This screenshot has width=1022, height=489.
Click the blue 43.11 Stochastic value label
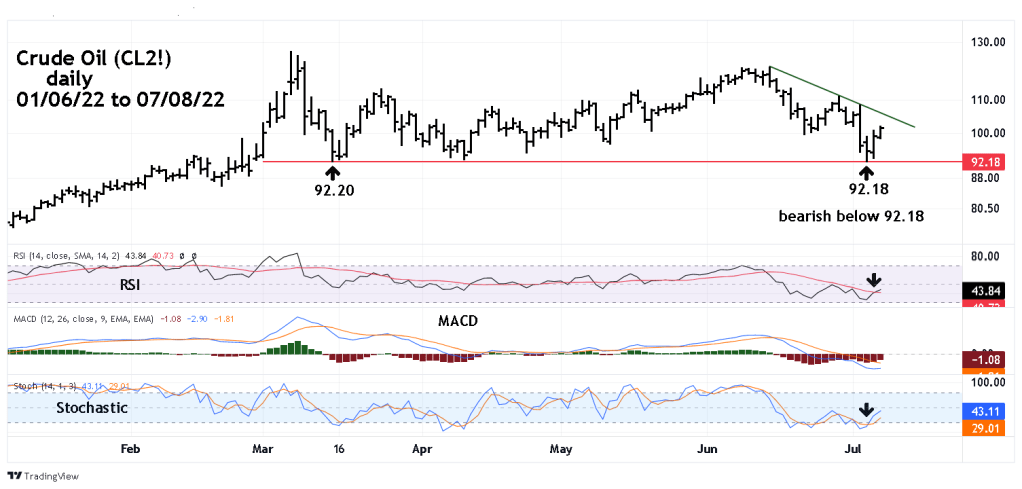[986, 411]
